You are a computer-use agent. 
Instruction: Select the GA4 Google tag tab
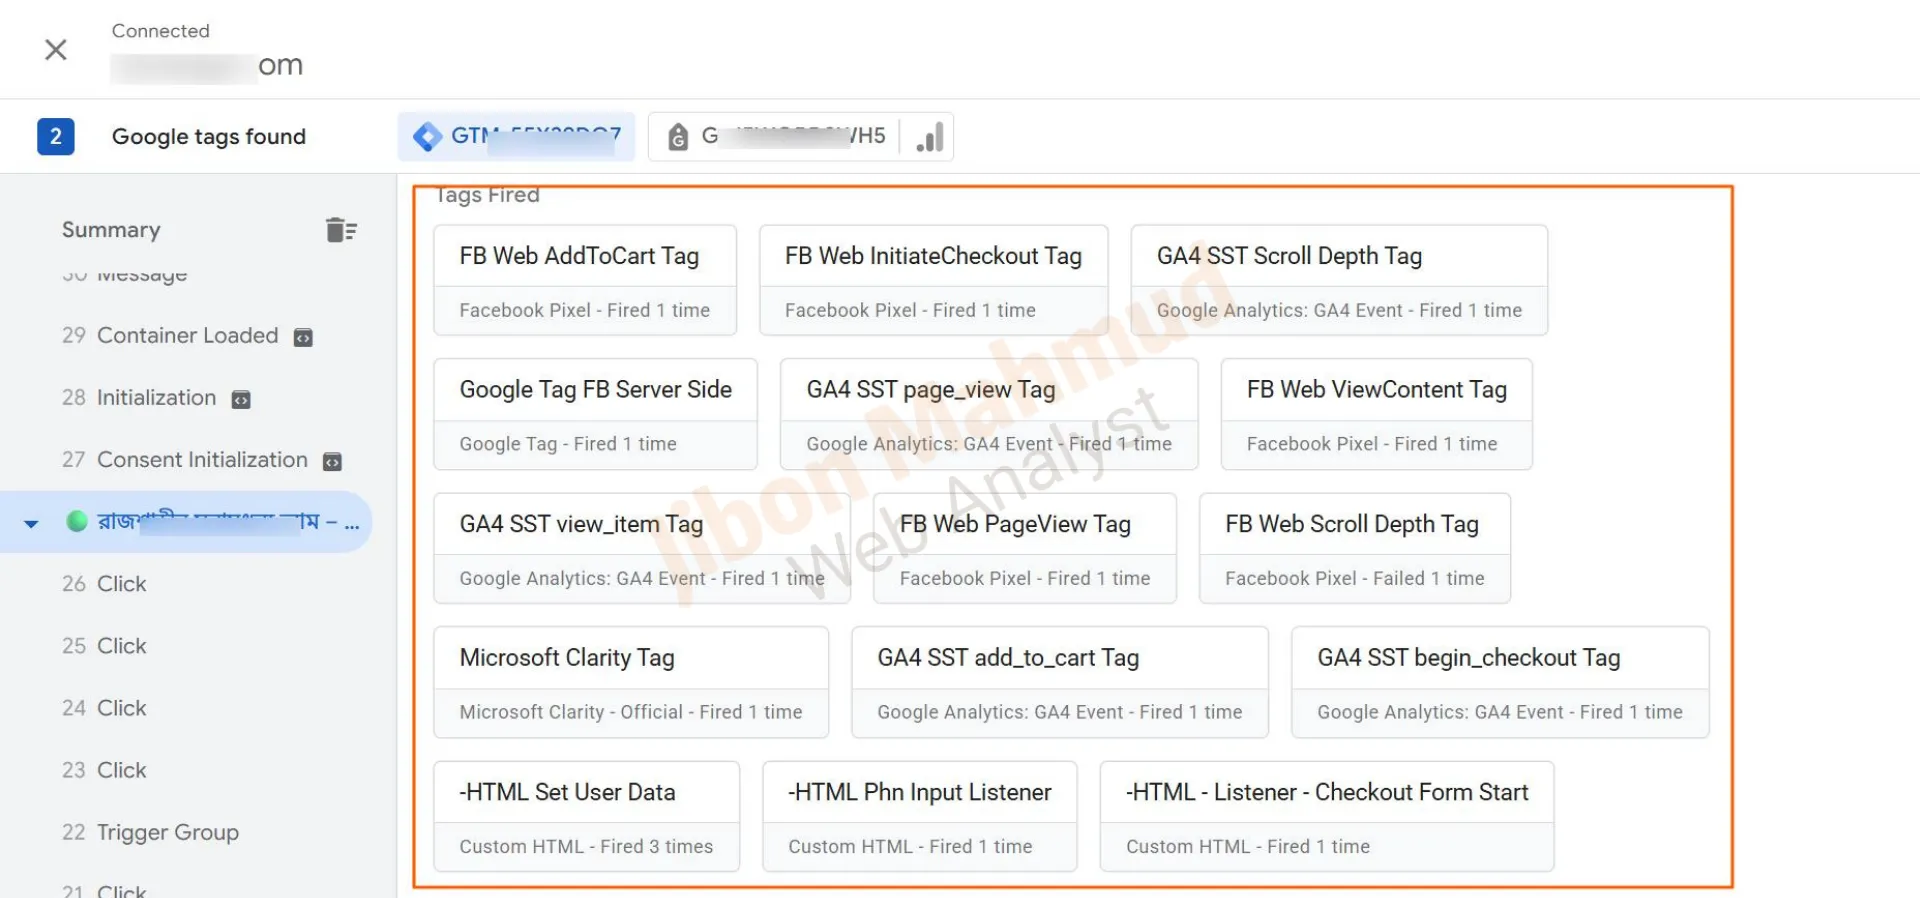(x=776, y=136)
